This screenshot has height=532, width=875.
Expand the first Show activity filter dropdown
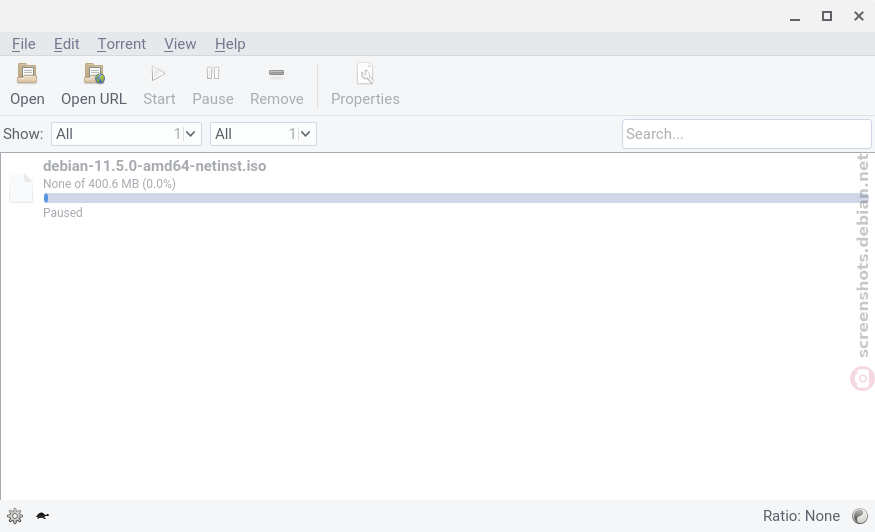(x=126, y=134)
